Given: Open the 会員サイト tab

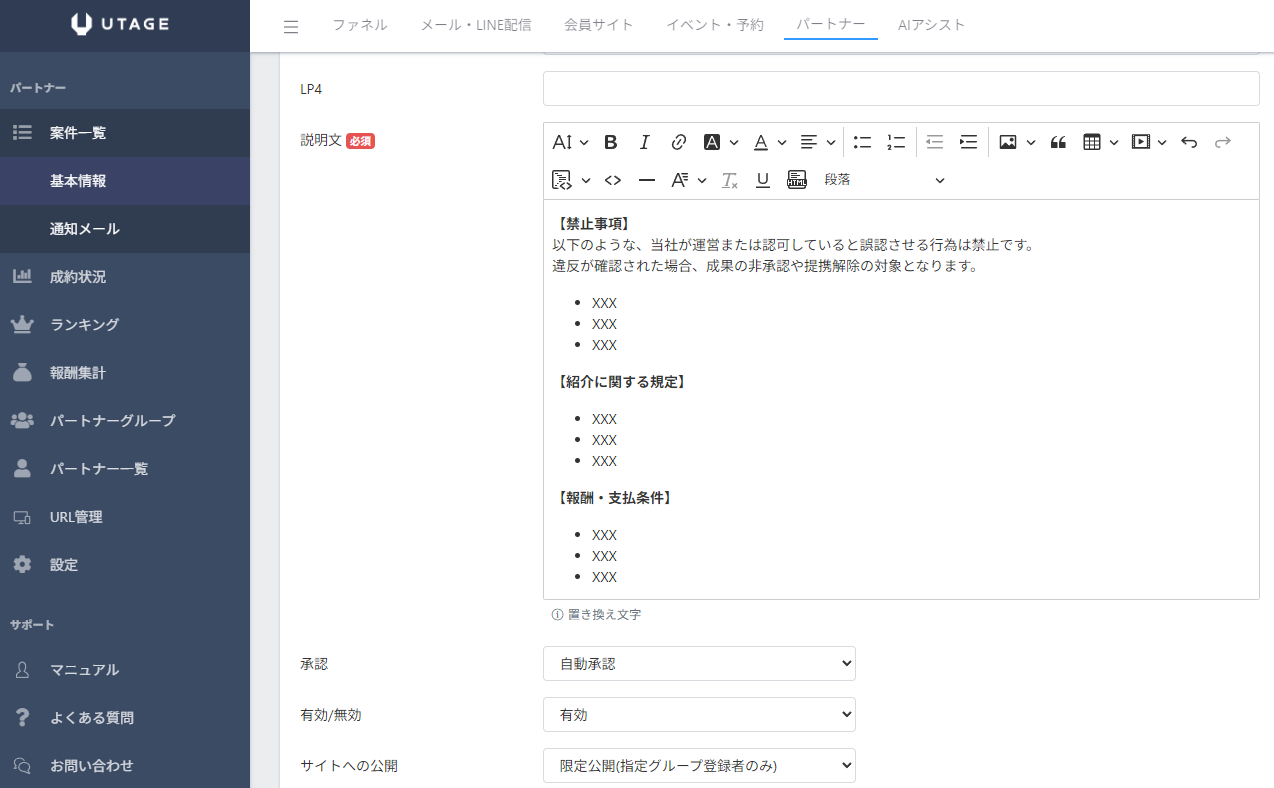Looking at the screenshot, I should [x=598, y=25].
